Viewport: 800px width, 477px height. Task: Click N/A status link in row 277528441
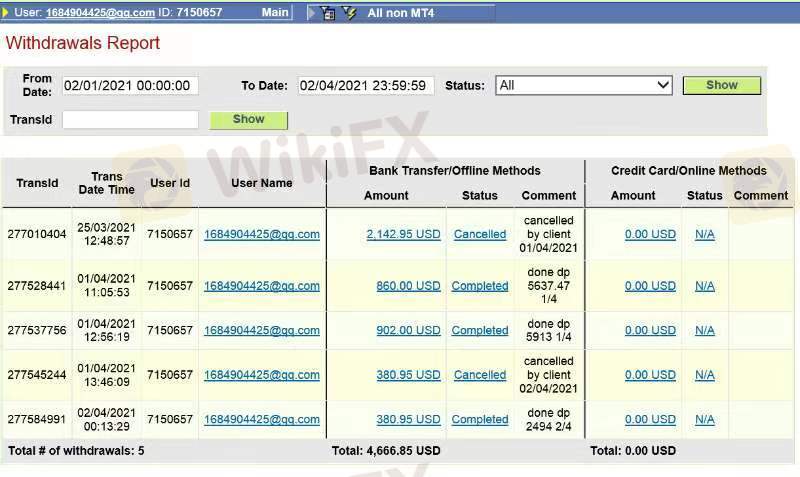[705, 286]
